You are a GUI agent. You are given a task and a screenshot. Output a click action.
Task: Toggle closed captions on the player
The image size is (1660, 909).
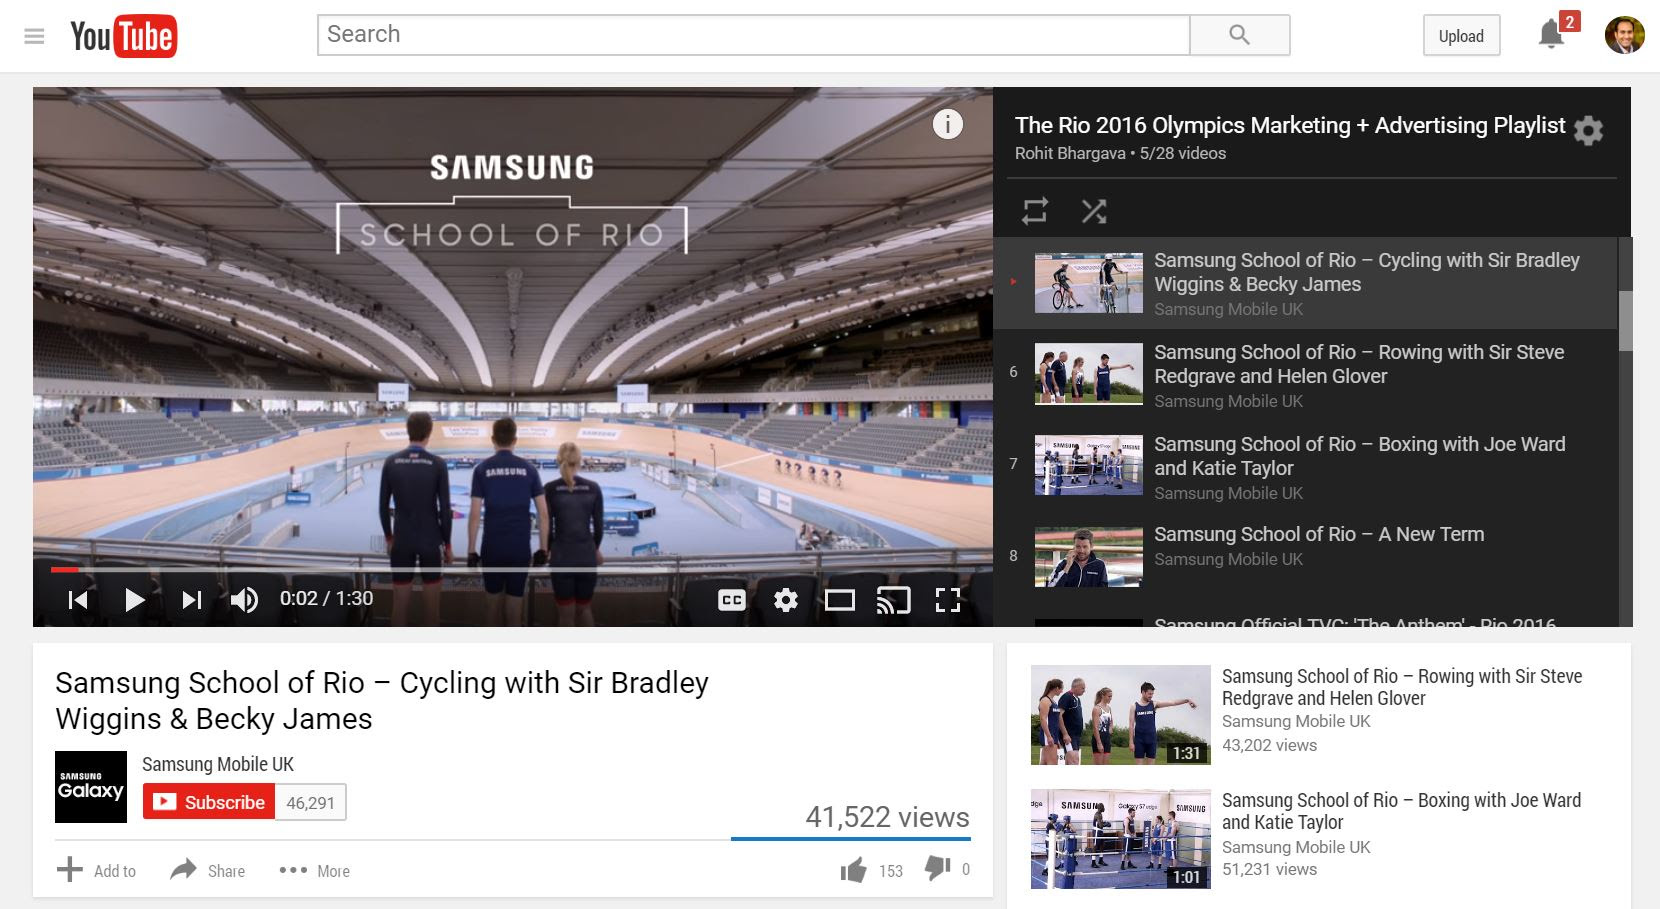[x=732, y=600]
